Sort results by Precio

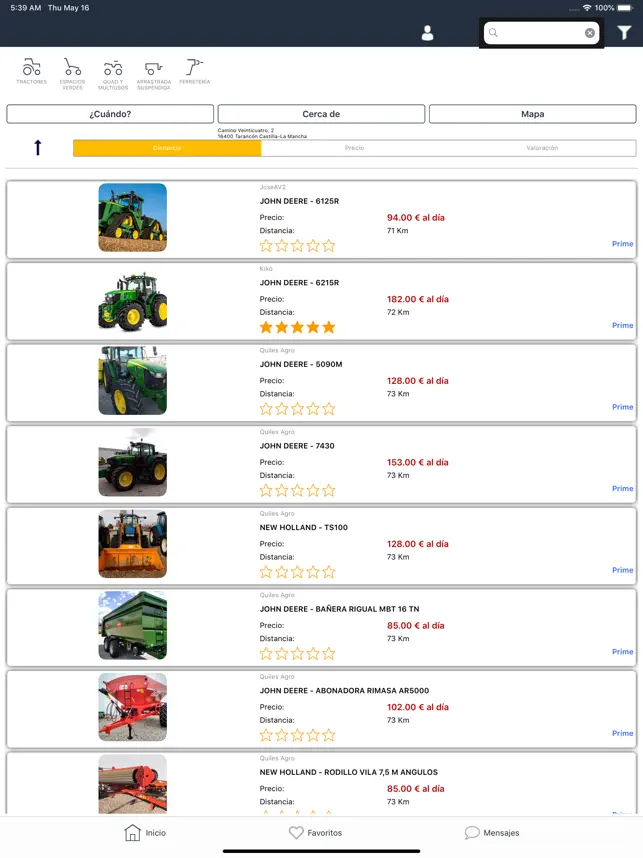355,148
